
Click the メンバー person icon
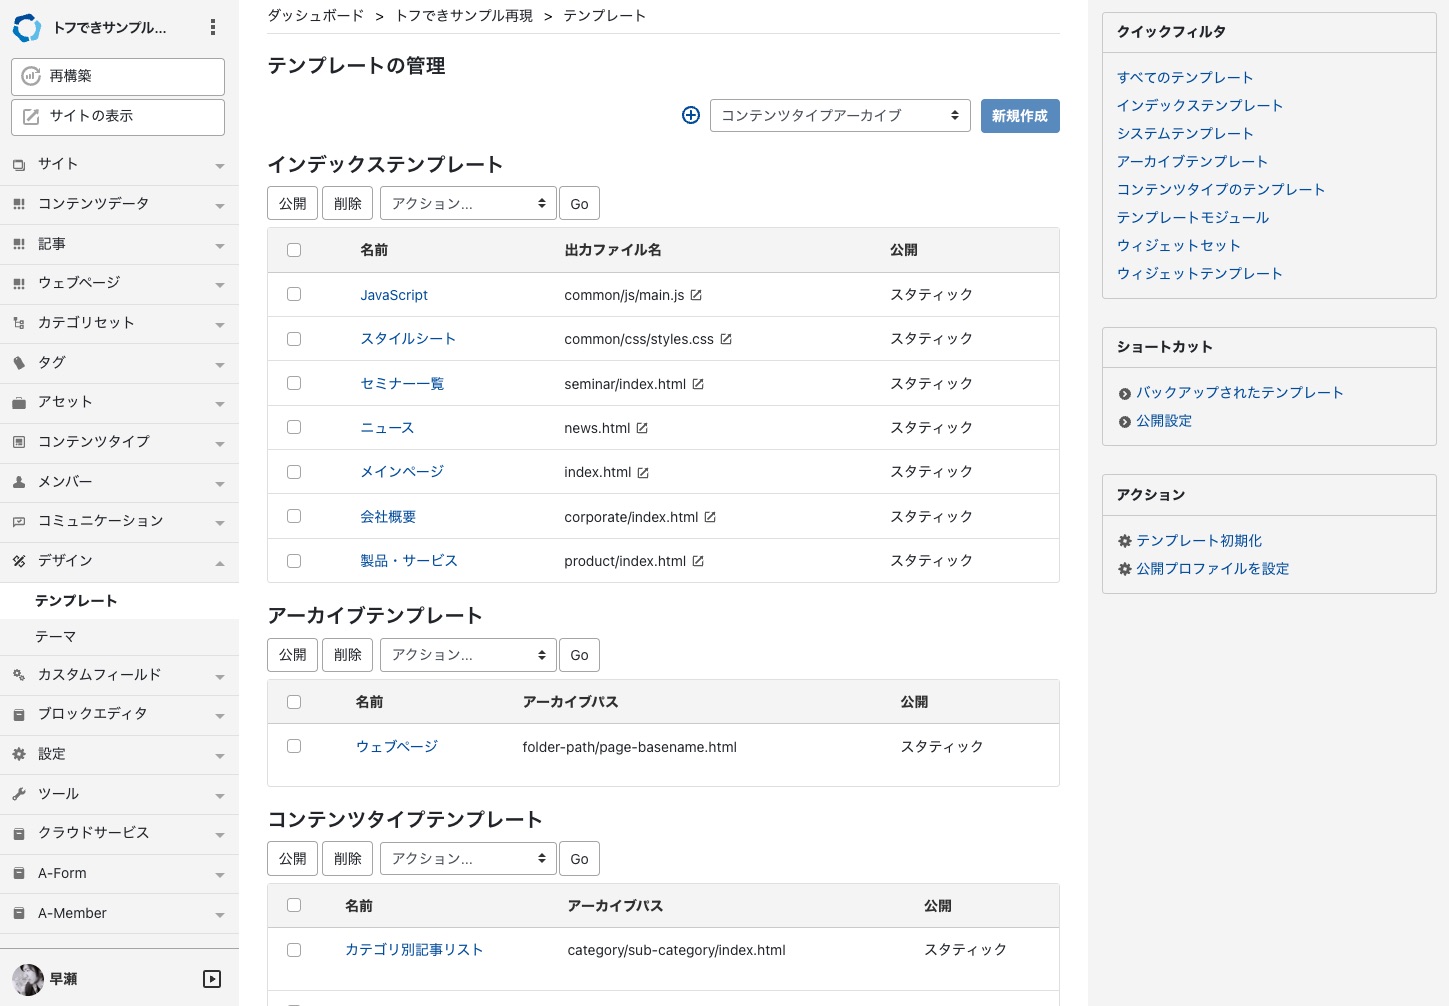(19, 482)
